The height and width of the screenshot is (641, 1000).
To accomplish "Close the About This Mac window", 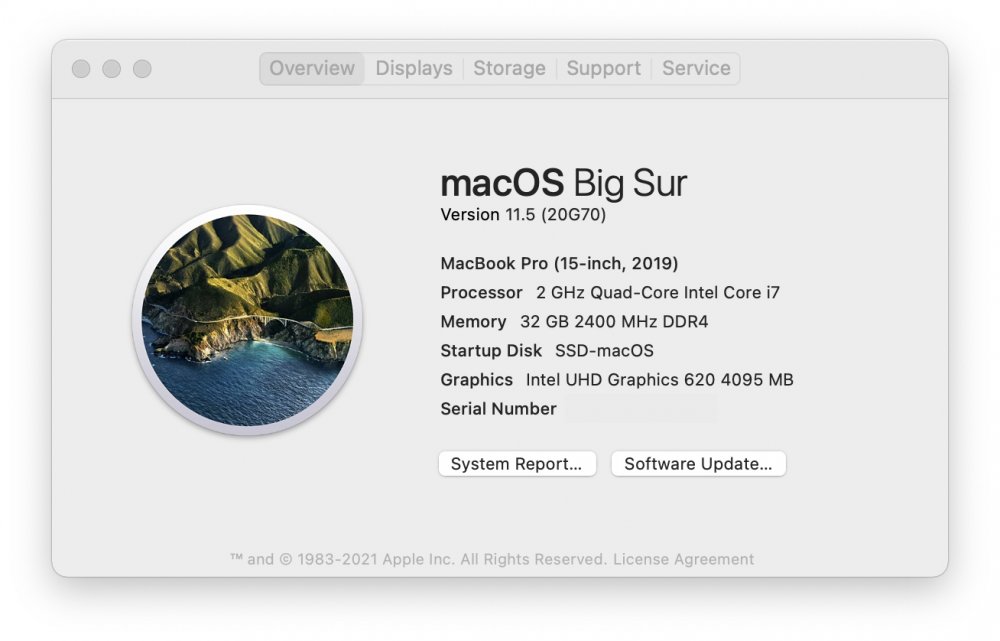I will [81, 69].
